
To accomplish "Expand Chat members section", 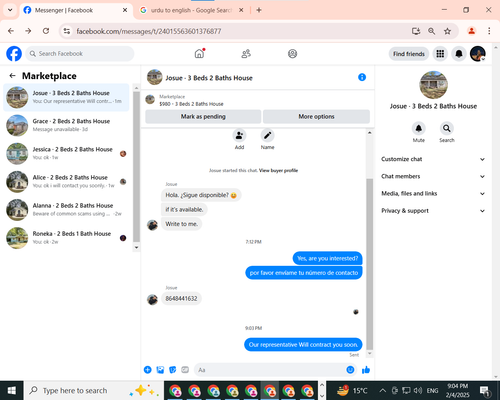I will (x=433, y=176).
